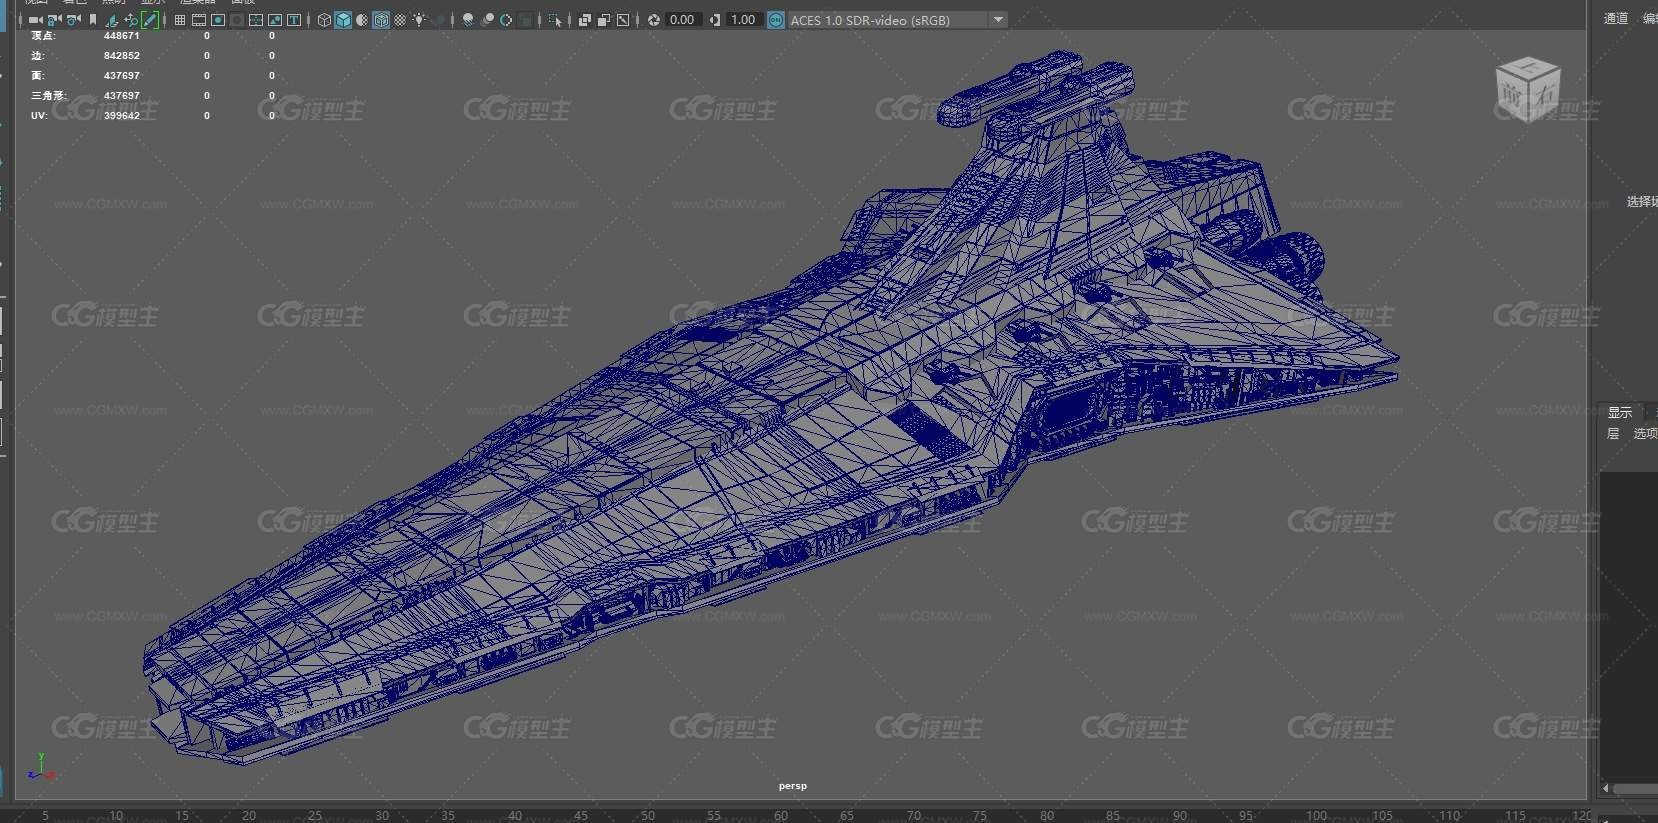Click UV count value 399642
This screenshot has width=1658, height=823.
122,116
